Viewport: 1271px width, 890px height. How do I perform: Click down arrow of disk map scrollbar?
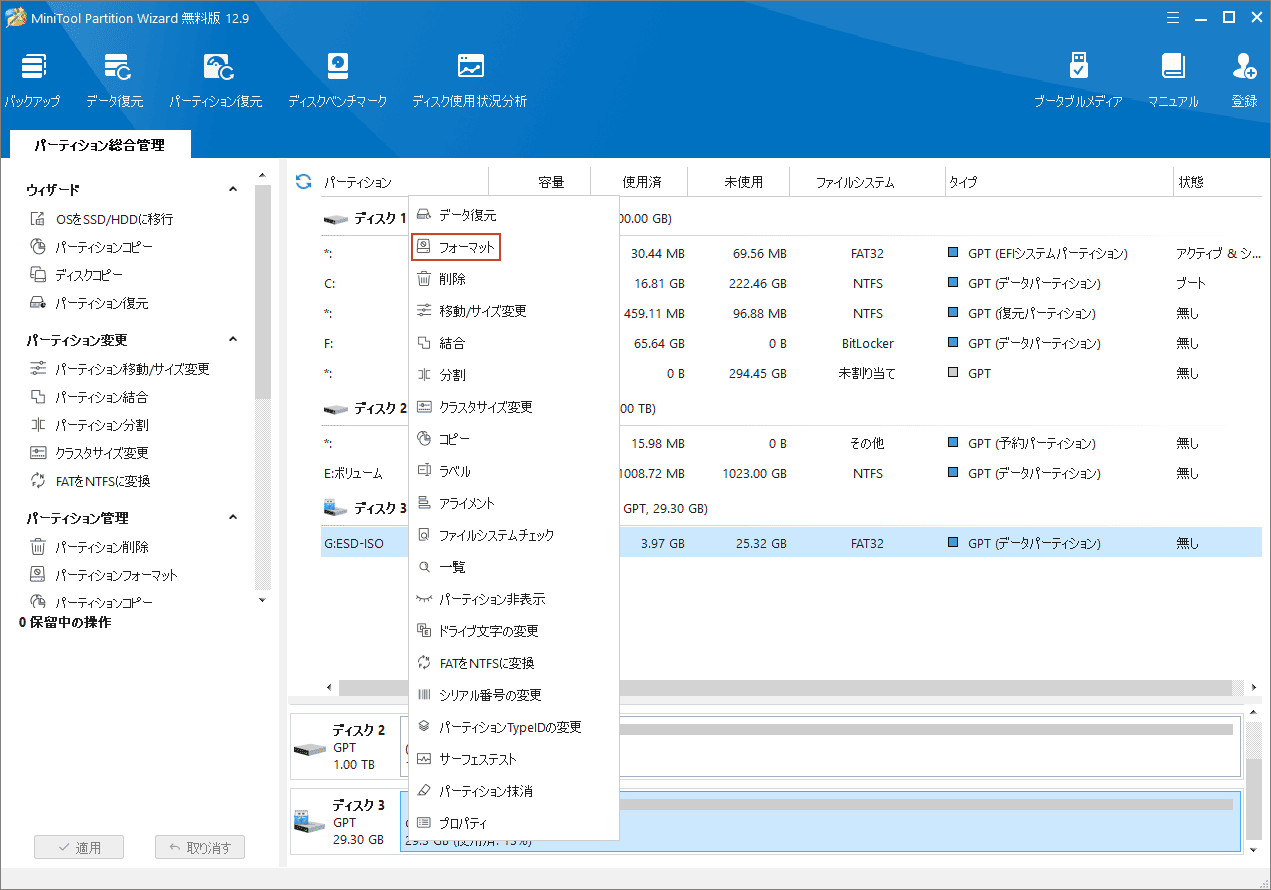1254,849
